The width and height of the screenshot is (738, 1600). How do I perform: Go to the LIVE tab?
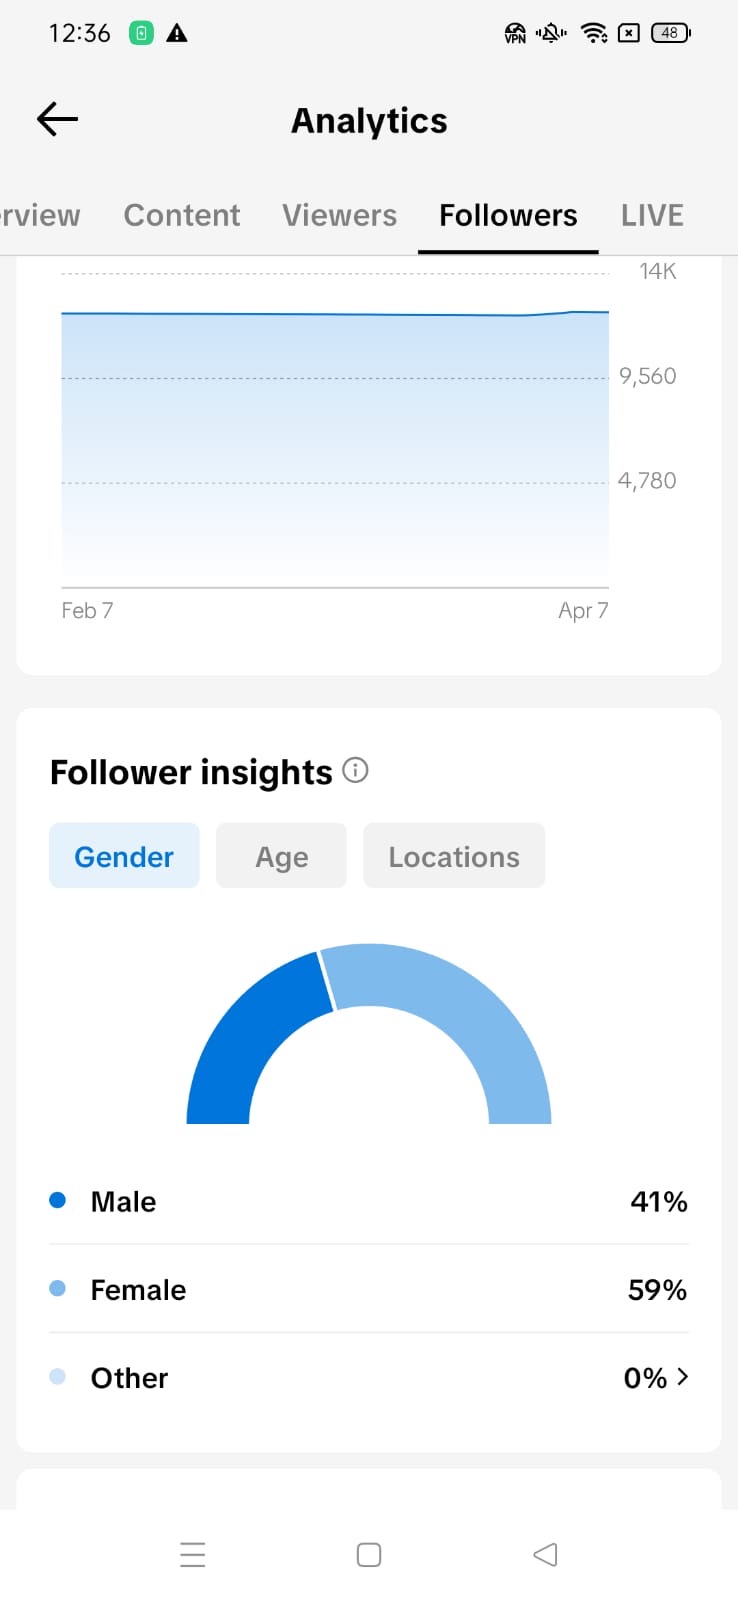(x=652, y=215)
